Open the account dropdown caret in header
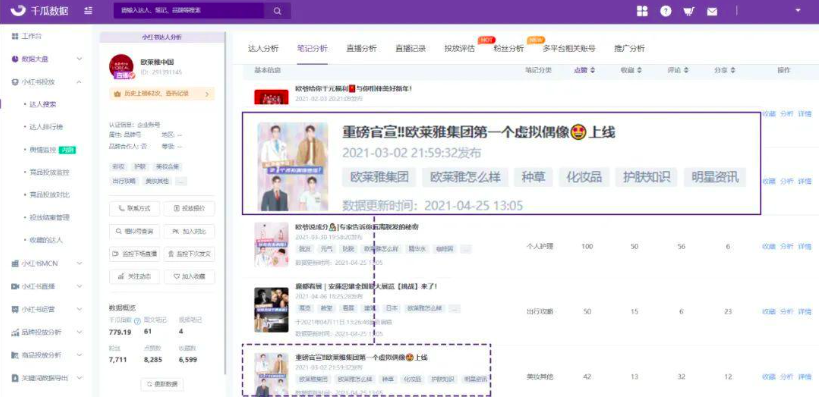821x402 pixels. coord(798,10)
